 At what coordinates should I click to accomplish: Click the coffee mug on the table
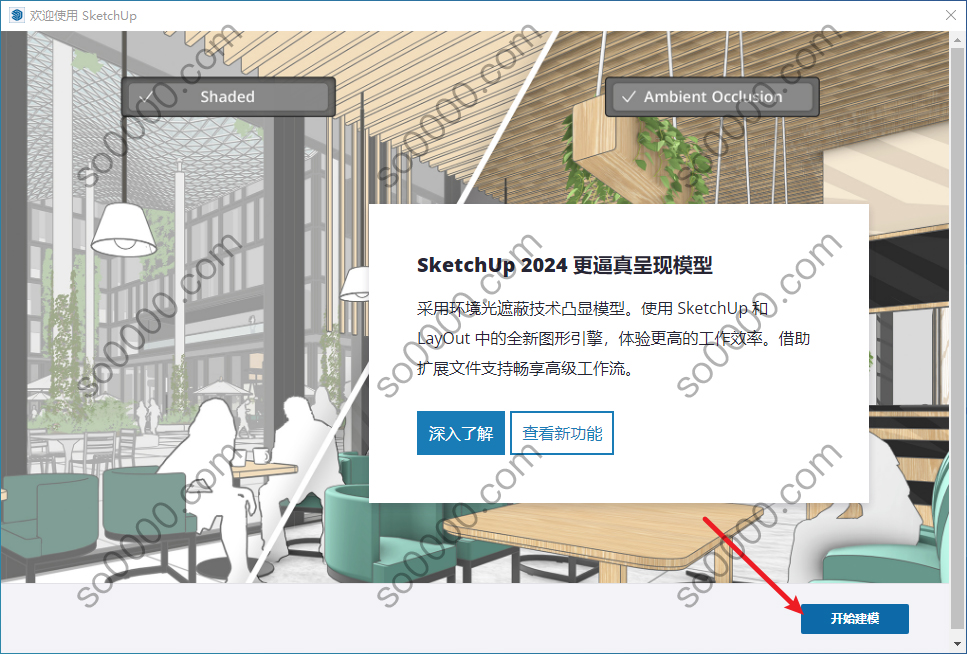pyautogui.click(x=261, y=455)
